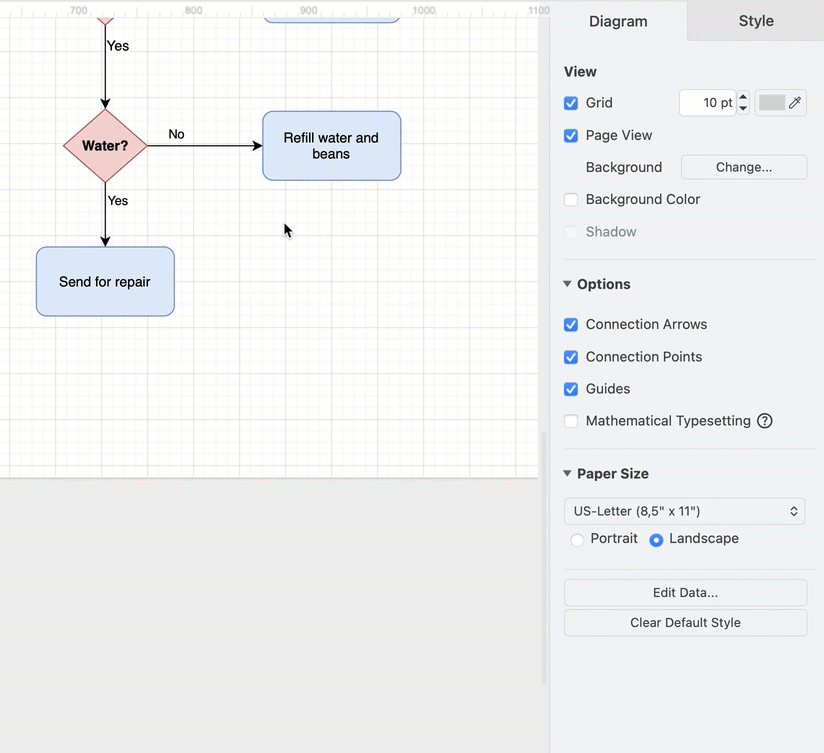This screenshot has width=824, height=753.
Task: Enable Mathematical Typesetting checkbox
Action: (x=571, y=421)
